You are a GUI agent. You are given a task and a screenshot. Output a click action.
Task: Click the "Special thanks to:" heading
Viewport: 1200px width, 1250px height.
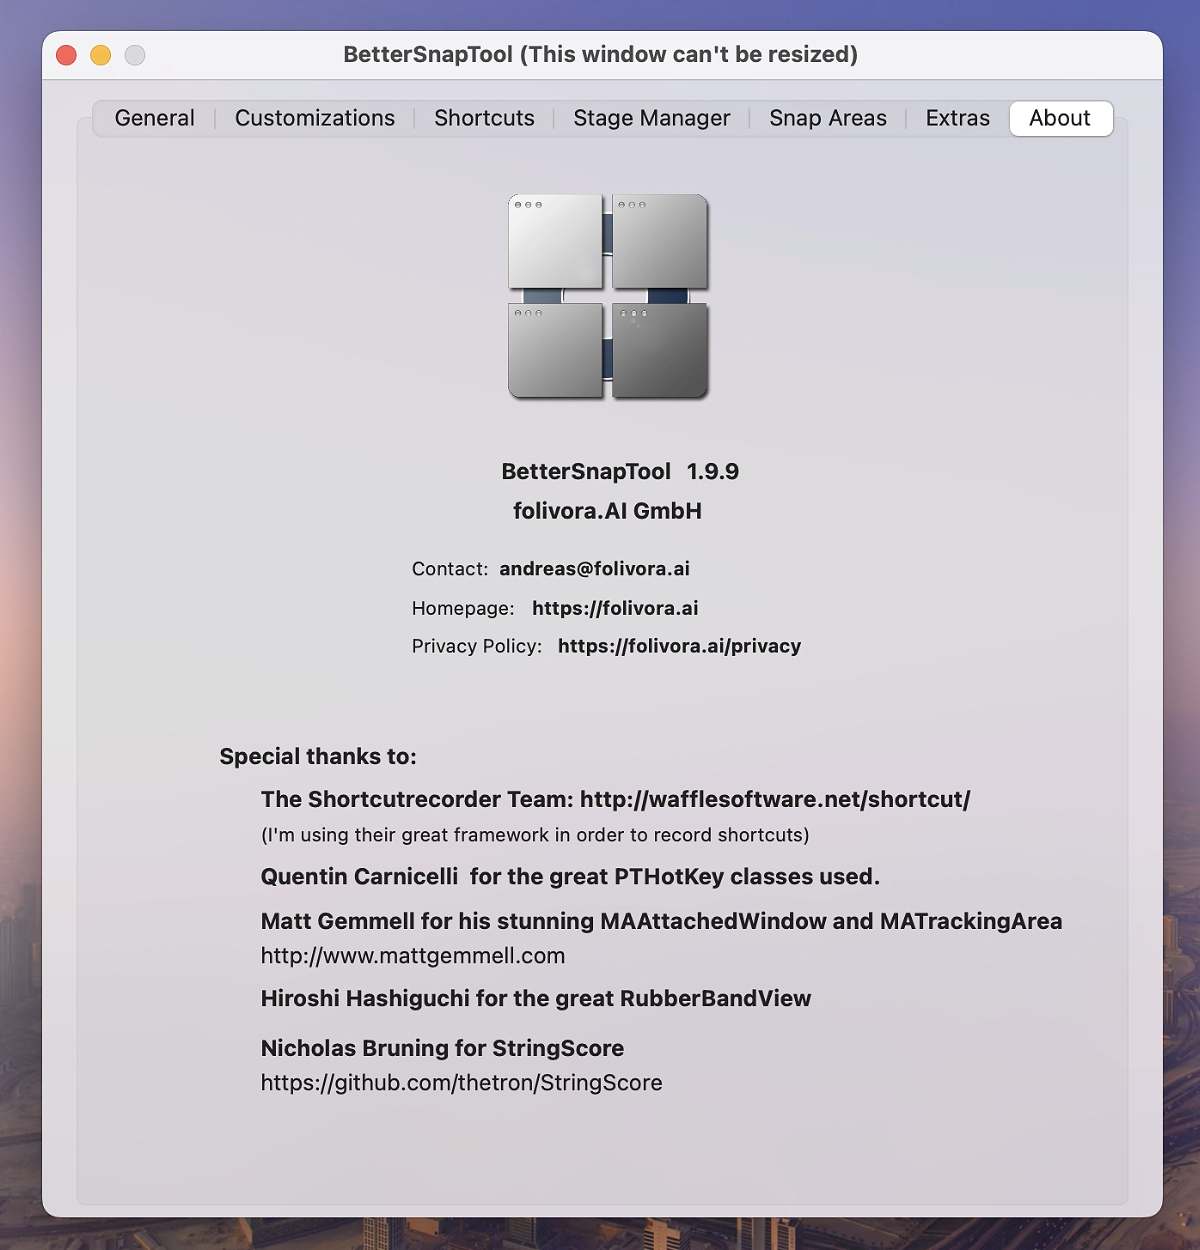(318, 756)
